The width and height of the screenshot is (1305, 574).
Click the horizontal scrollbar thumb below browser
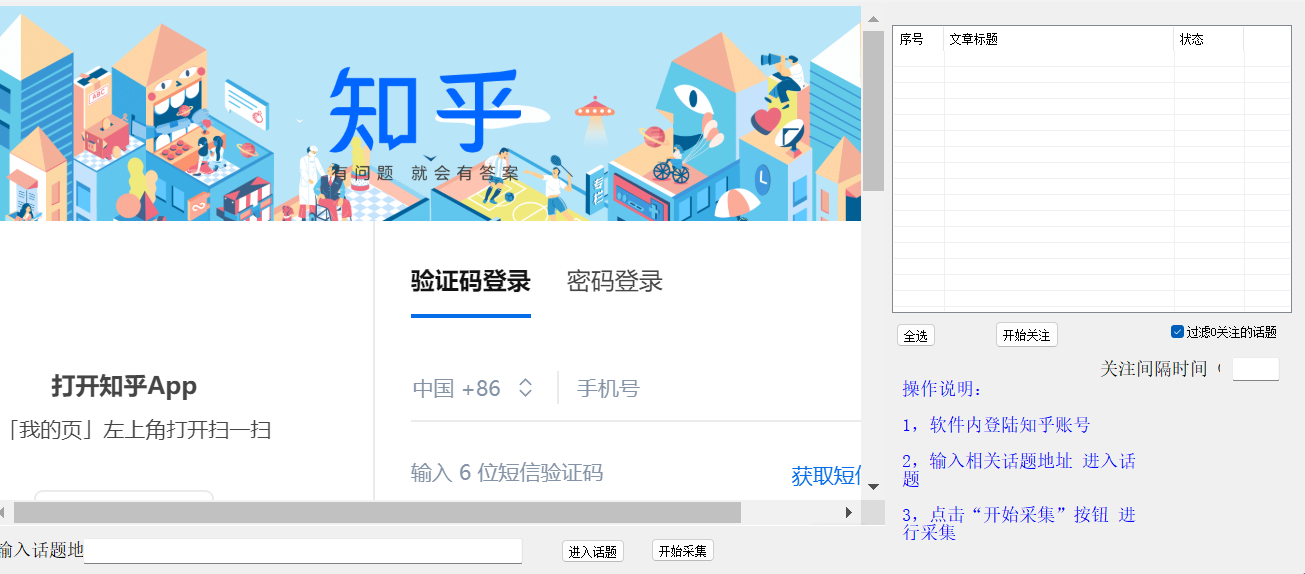pyautogui.click(x=377, y=512)
